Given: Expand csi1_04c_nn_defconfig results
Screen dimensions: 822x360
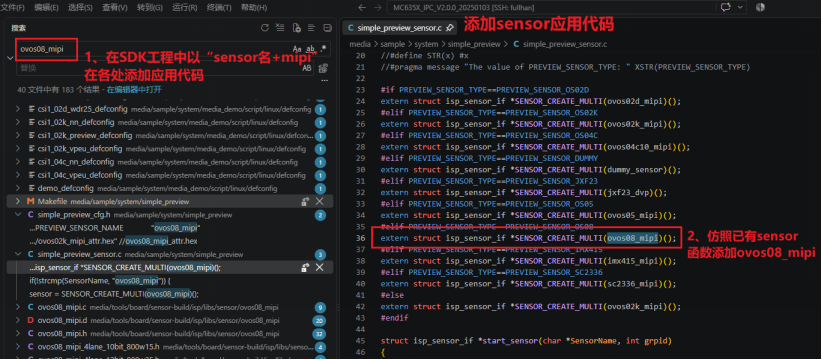Looking at the screenshot, I should pyautogui.click(x=17, y=162).
